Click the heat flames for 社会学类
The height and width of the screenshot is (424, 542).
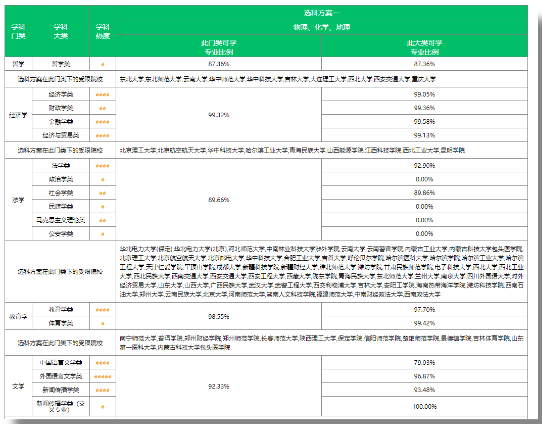(x=102, y=193)
